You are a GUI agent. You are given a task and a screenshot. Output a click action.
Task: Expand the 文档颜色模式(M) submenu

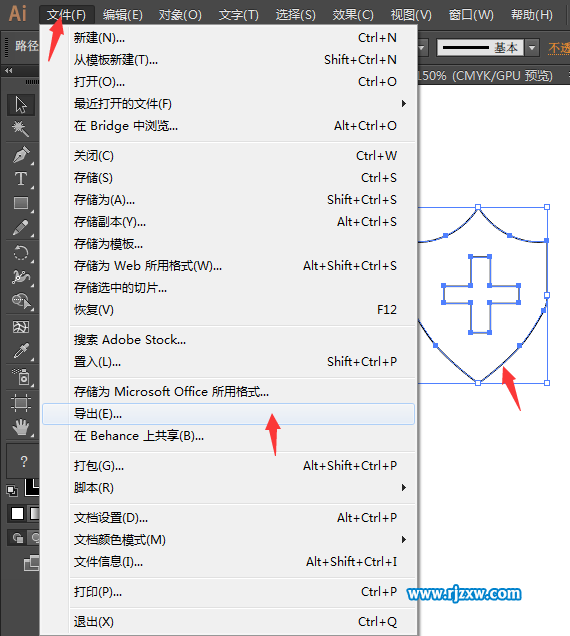229,540
